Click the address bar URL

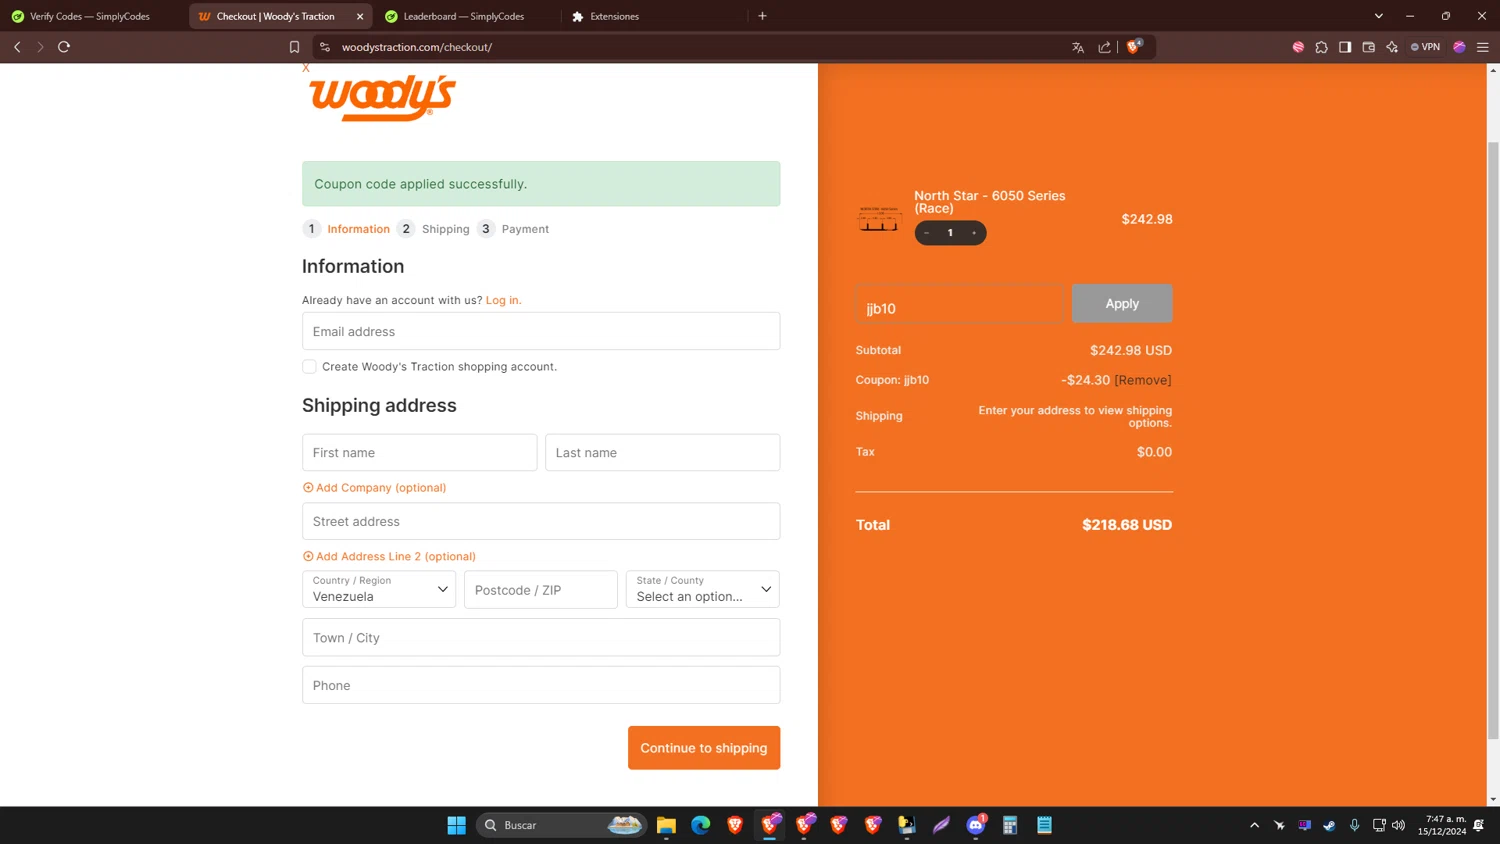pyautogui.click(x=417, y=47)
